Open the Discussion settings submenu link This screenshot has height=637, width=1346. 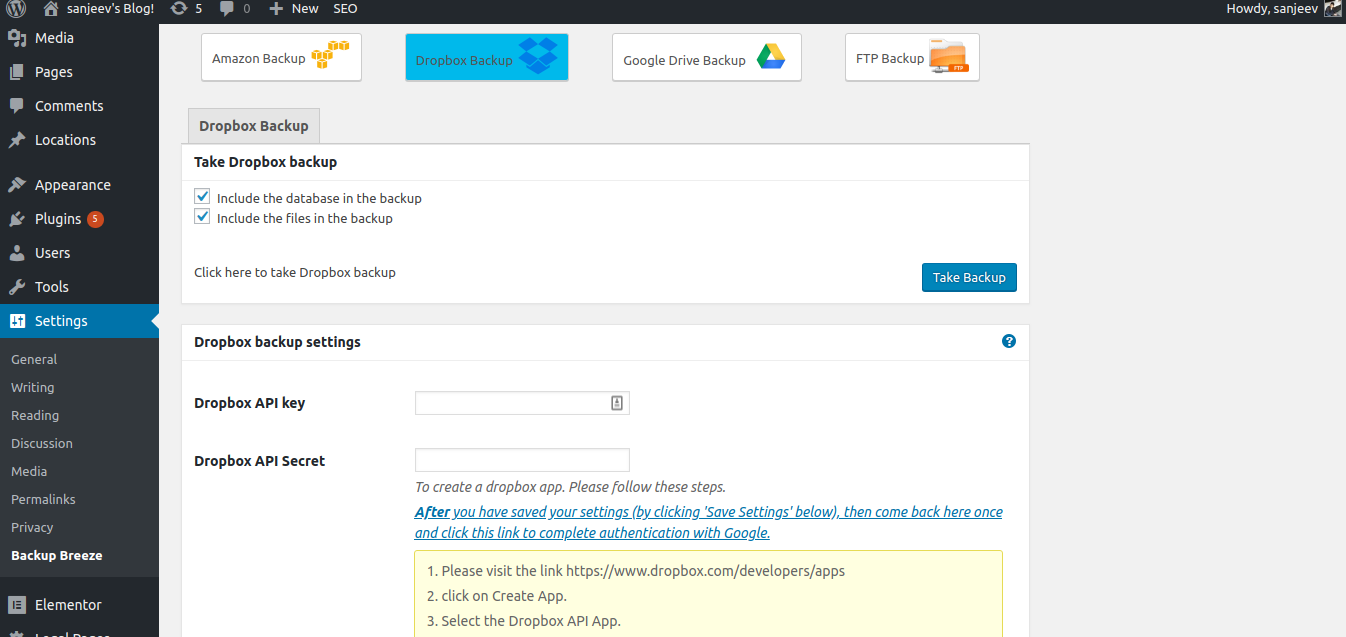tap(42, 443)
